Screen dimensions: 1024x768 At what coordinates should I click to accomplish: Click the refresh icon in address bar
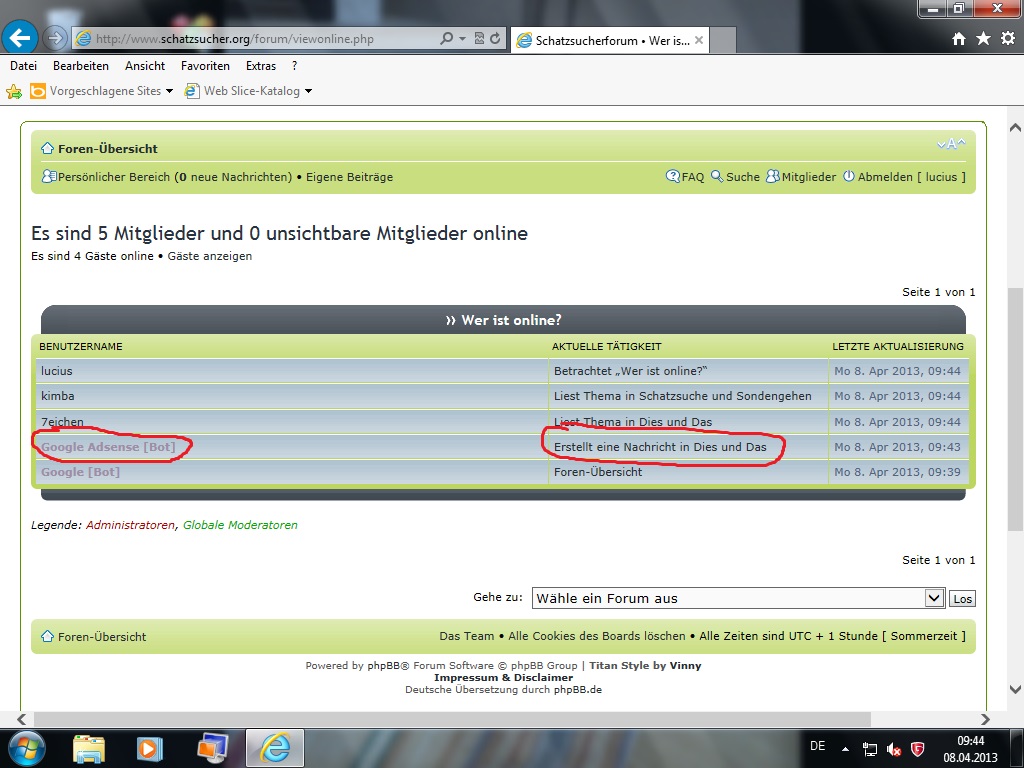[x=496, y=39]
